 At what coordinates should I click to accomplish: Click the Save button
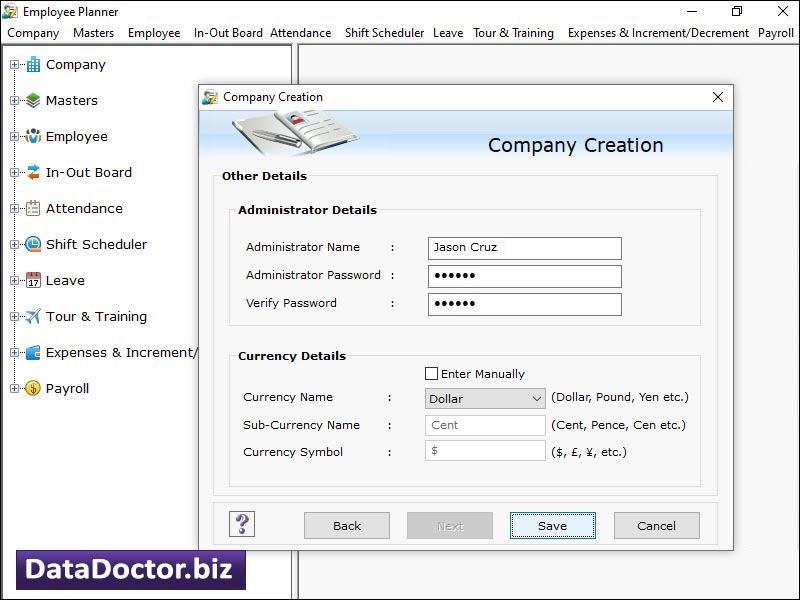(552, 525)
